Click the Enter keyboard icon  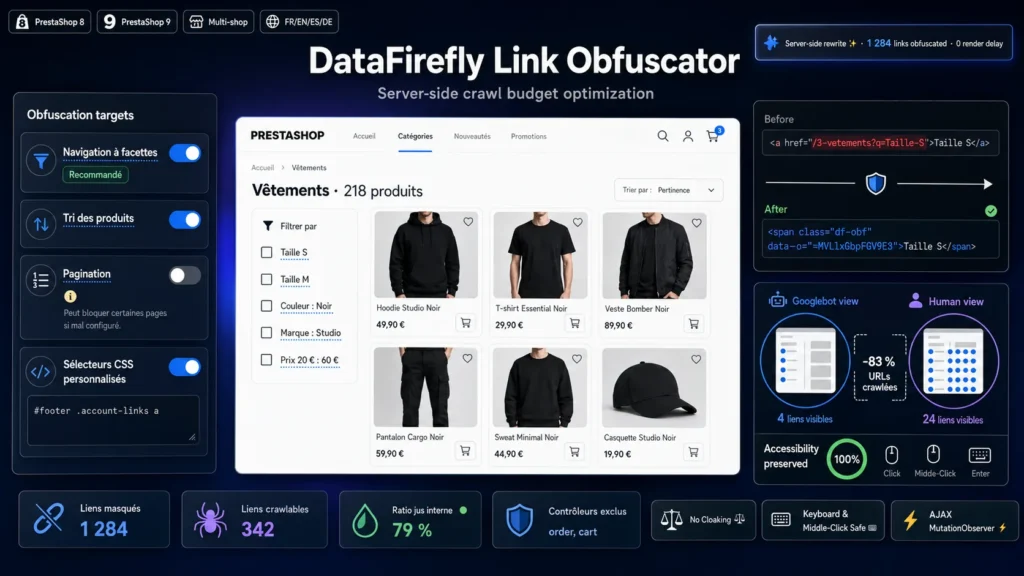pos(980,455)
